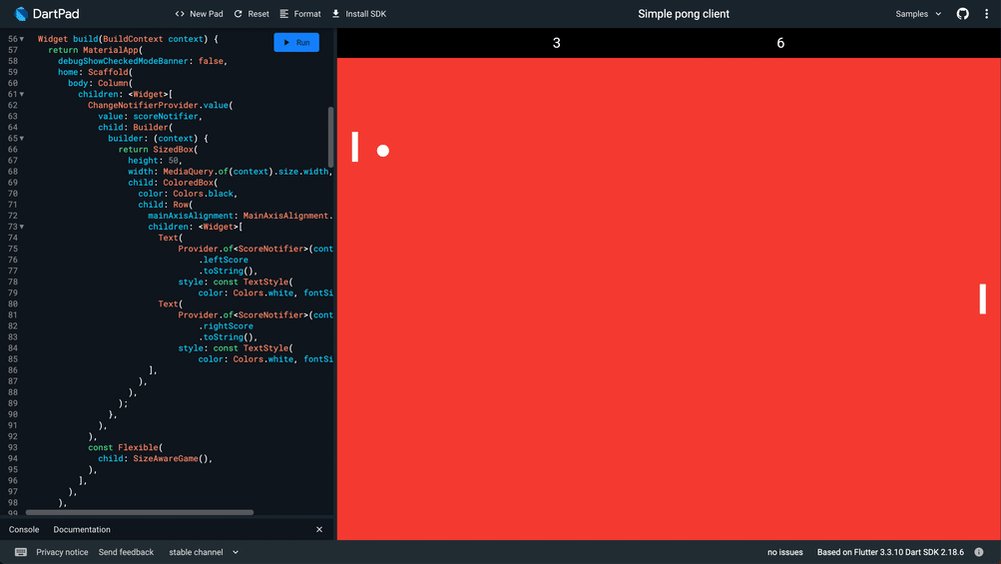
Task: Click the vertical editor scrollbar
Action: coord(331,137)
